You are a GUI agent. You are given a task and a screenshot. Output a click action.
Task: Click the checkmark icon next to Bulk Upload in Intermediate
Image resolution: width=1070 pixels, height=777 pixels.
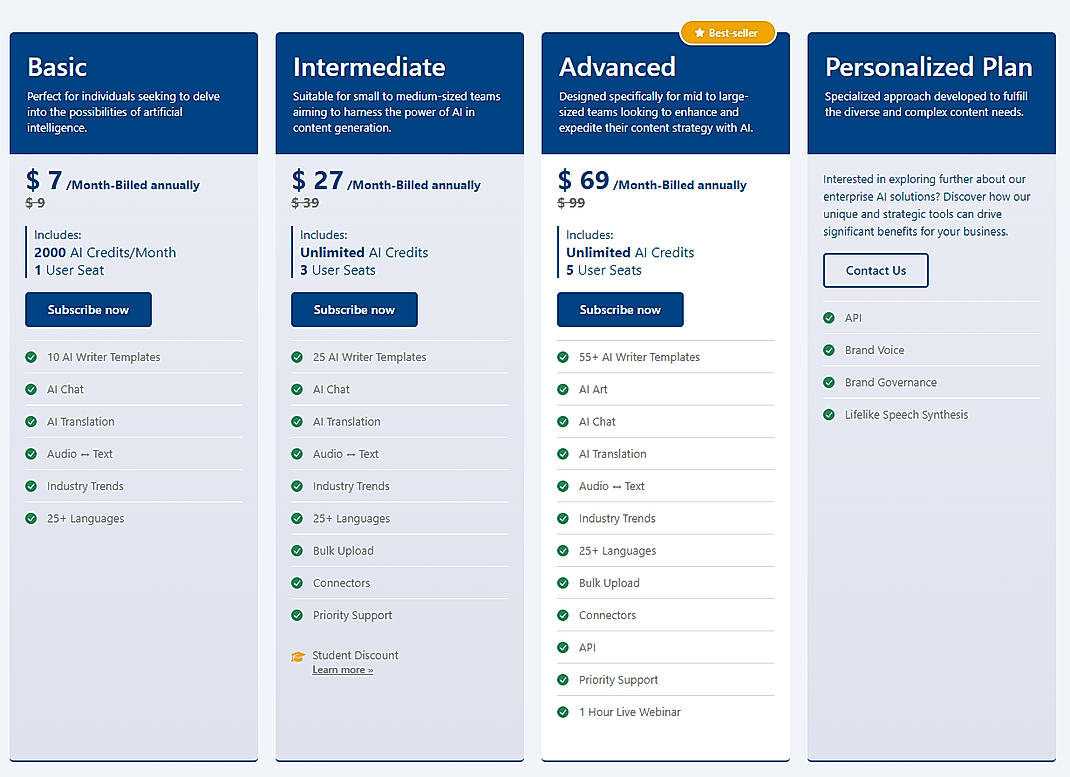click(297, 550)
